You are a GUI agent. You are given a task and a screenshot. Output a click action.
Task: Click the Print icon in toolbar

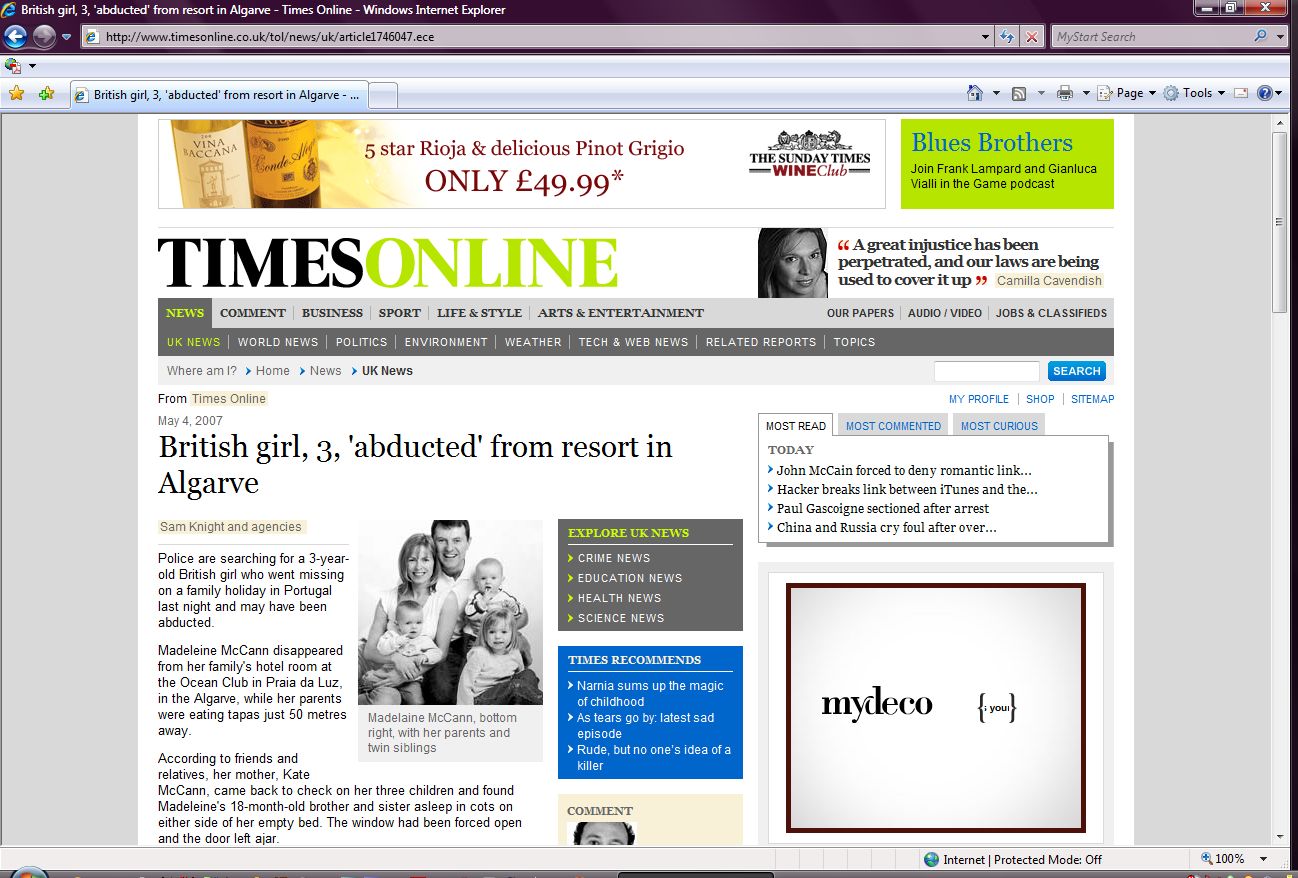[x=1065, y=93]
